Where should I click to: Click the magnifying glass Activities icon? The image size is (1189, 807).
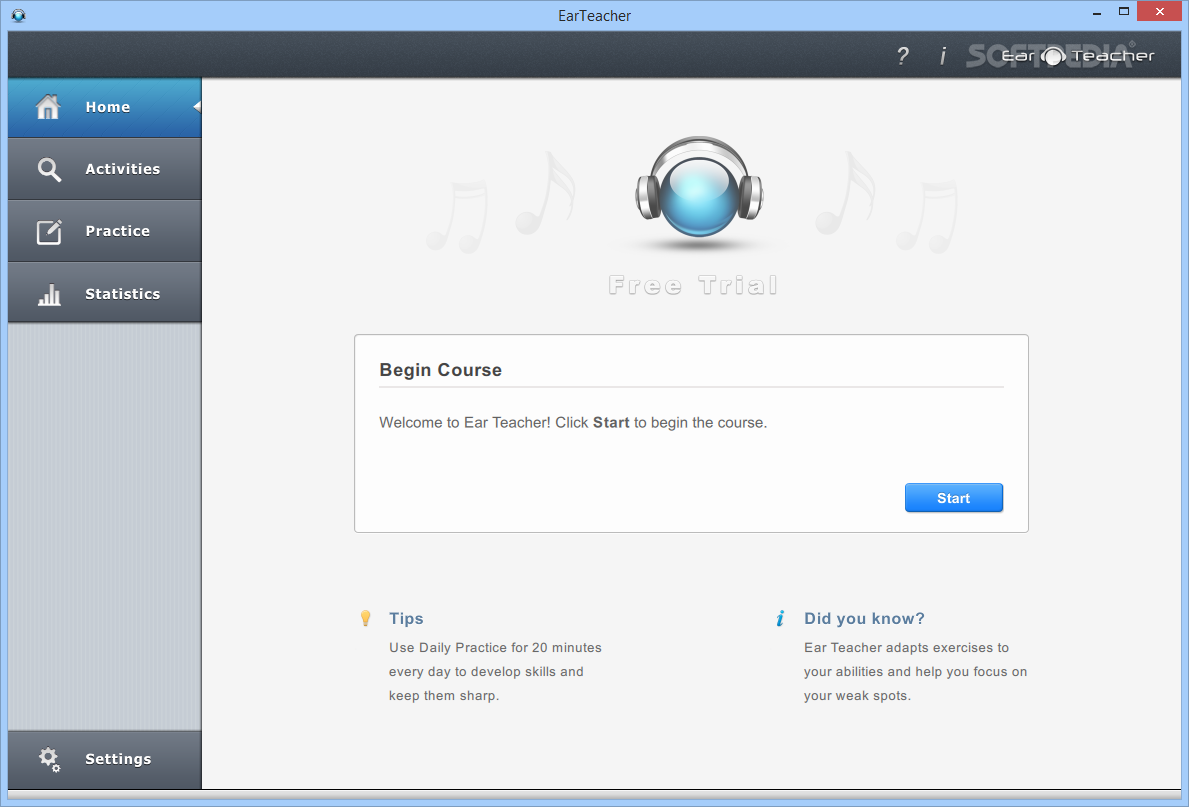coord(49,169)
